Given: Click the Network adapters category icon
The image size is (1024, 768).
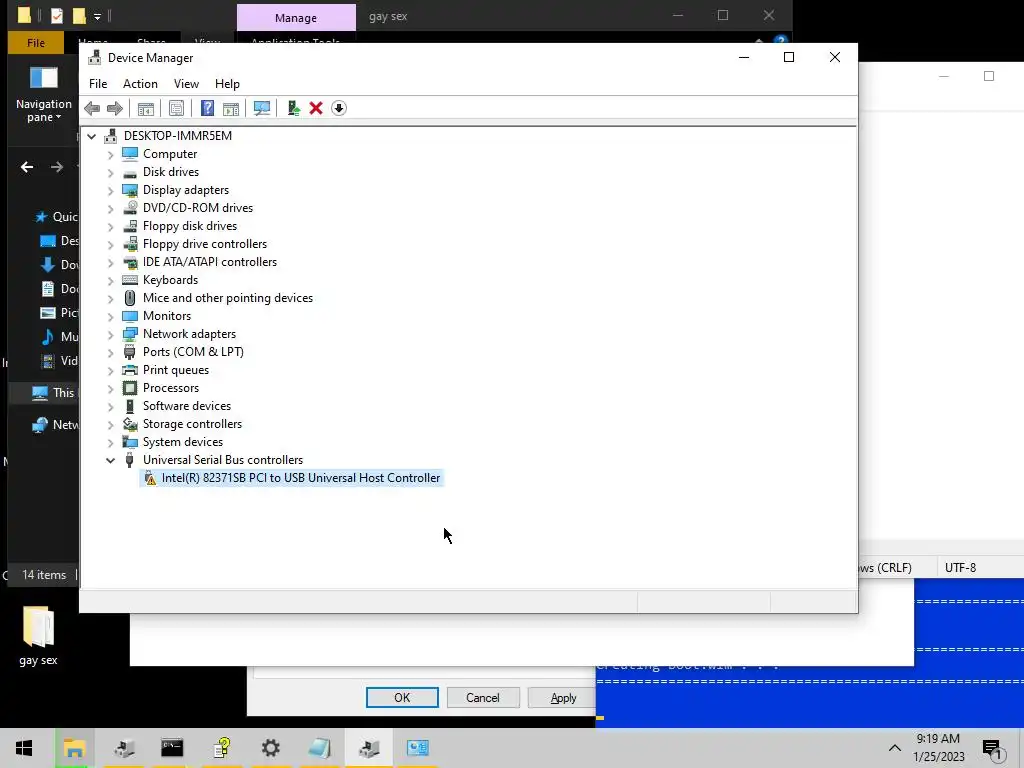Looking at the screenshot, I should pos(130,334).
